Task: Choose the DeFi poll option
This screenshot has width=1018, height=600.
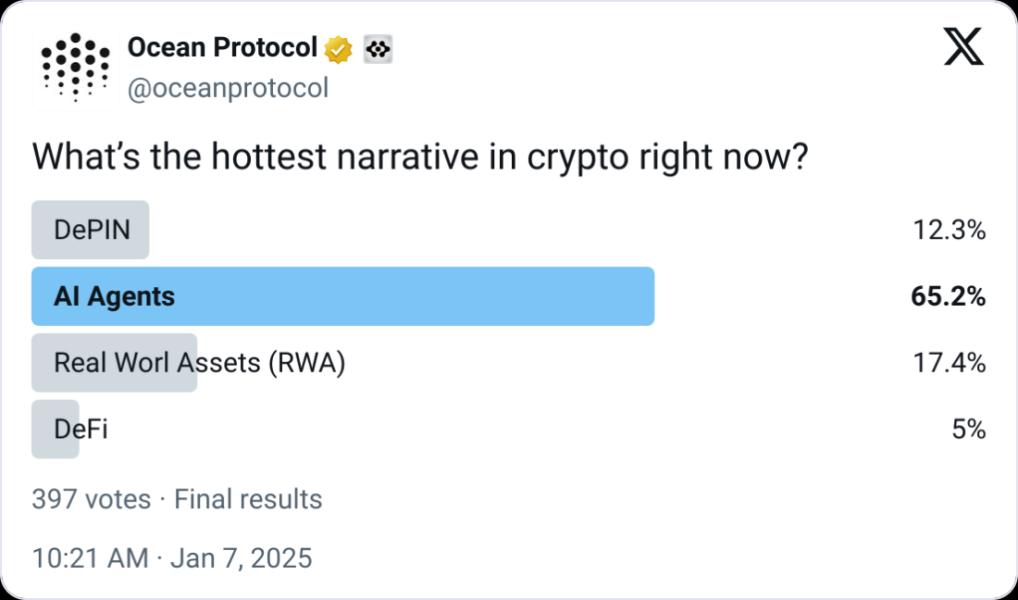Action: pos(80,429)
